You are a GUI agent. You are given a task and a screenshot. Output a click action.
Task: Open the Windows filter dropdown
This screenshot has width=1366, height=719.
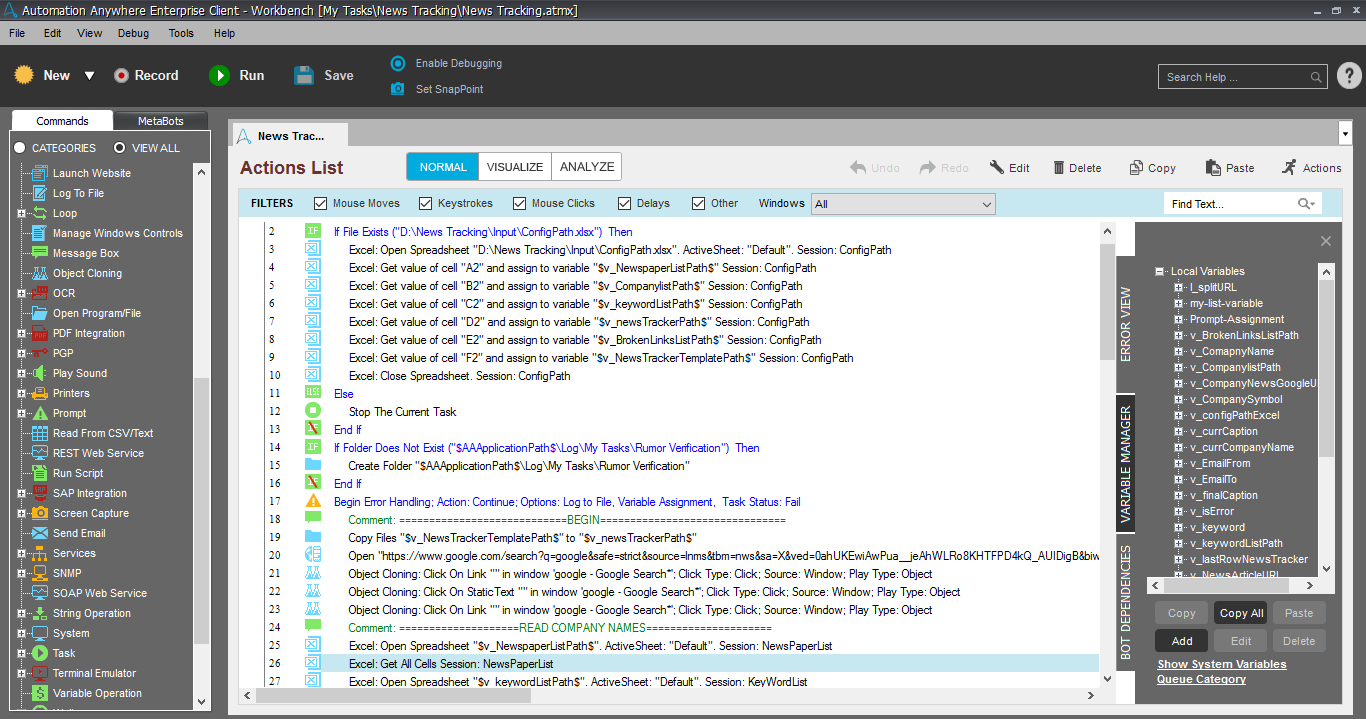[903, 204]
